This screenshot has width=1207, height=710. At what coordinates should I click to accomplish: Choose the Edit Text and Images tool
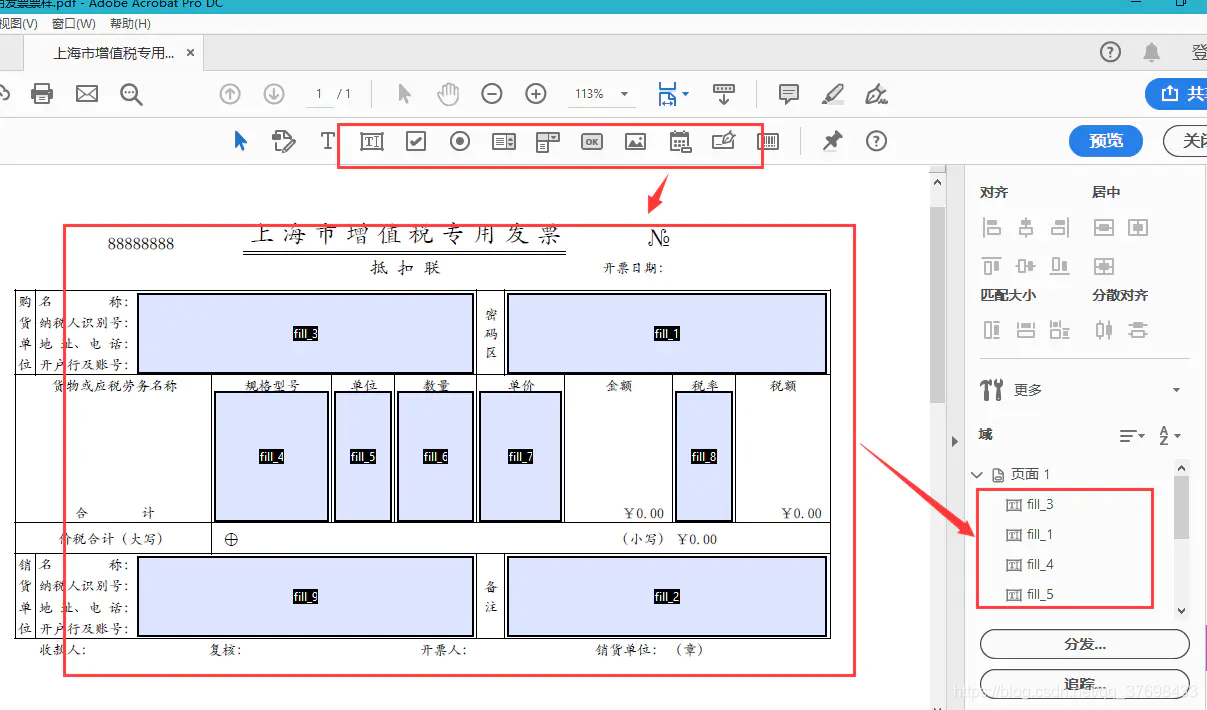point(284,141)
